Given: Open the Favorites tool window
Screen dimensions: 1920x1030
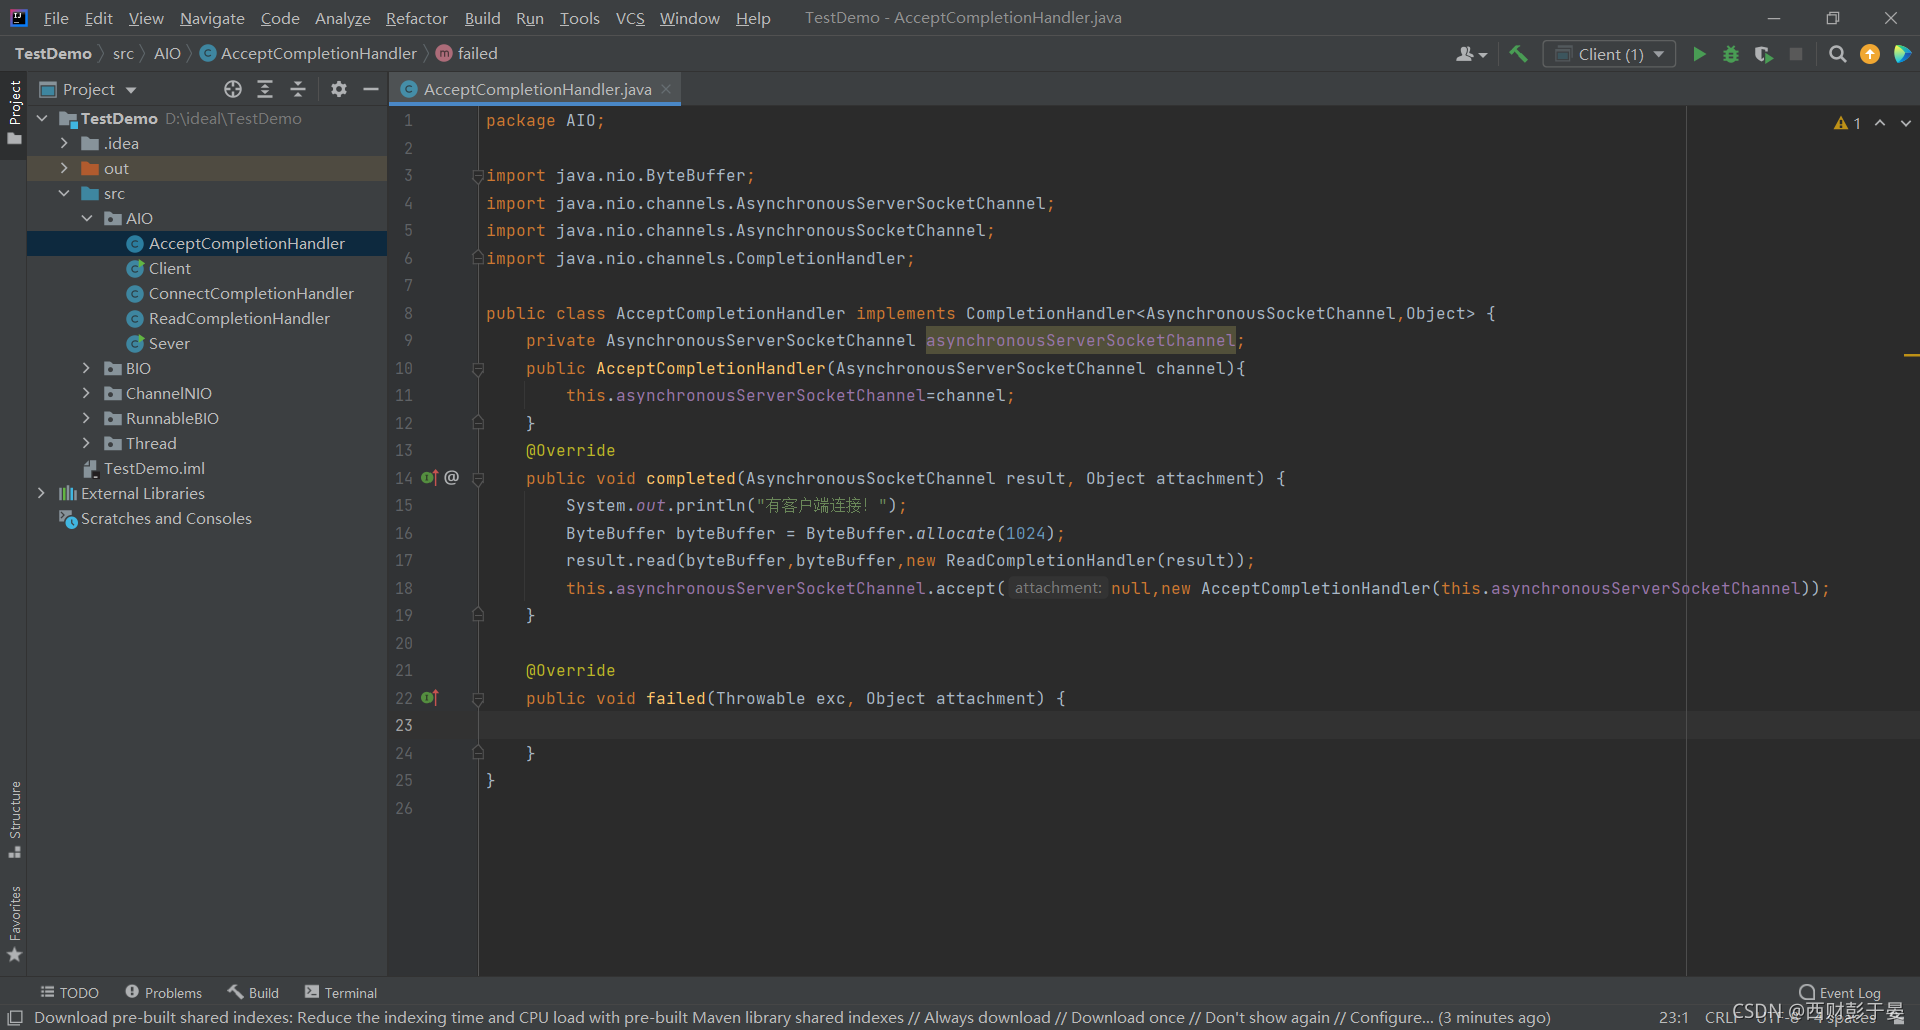Looking at the screenshot, I should pos(14,923).
